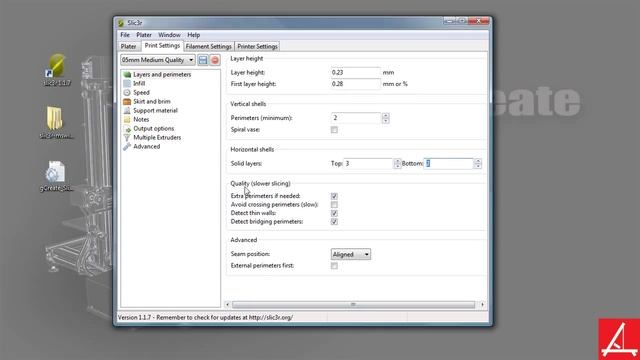Select Support material tree item
Screen dimensions: 640x360
point(156,111)
